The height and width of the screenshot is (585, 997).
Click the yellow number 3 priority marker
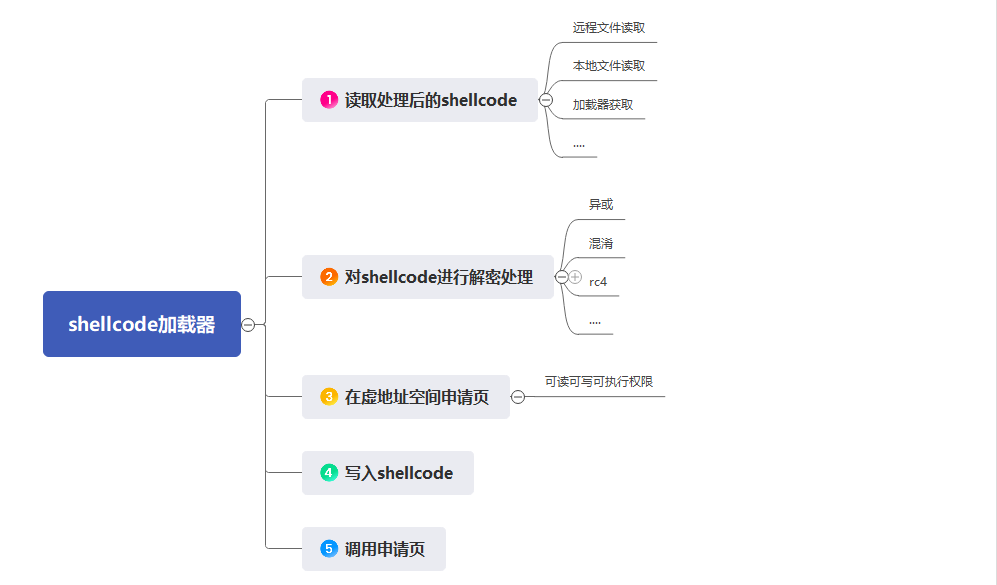click(x=329, y=397)
